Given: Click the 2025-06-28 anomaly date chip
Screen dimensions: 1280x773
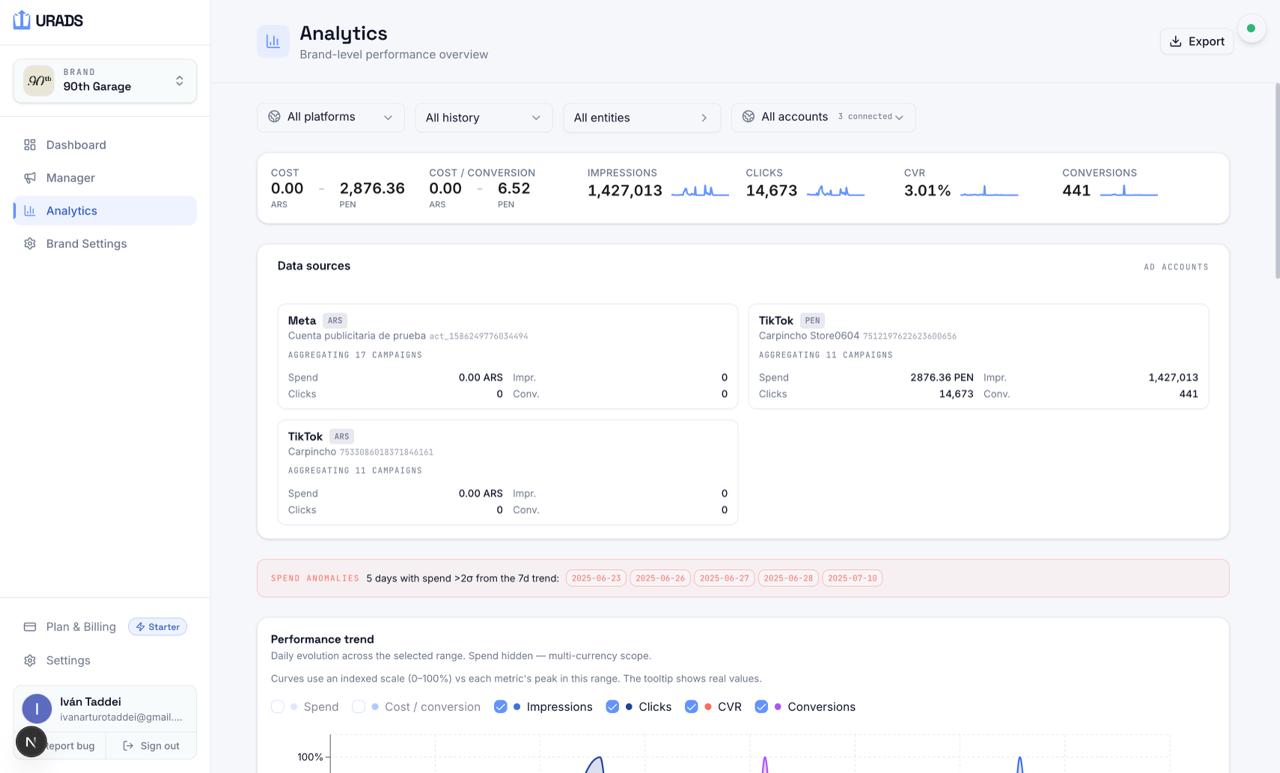Looking at the screenshot, I should pos(788,578).
